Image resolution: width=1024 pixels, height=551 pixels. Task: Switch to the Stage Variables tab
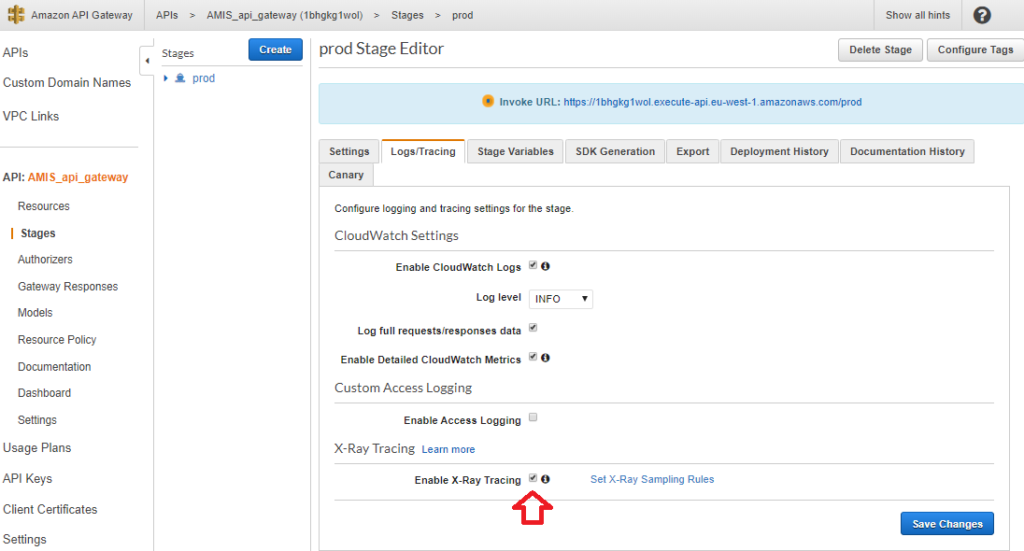[x=515, y=152]
